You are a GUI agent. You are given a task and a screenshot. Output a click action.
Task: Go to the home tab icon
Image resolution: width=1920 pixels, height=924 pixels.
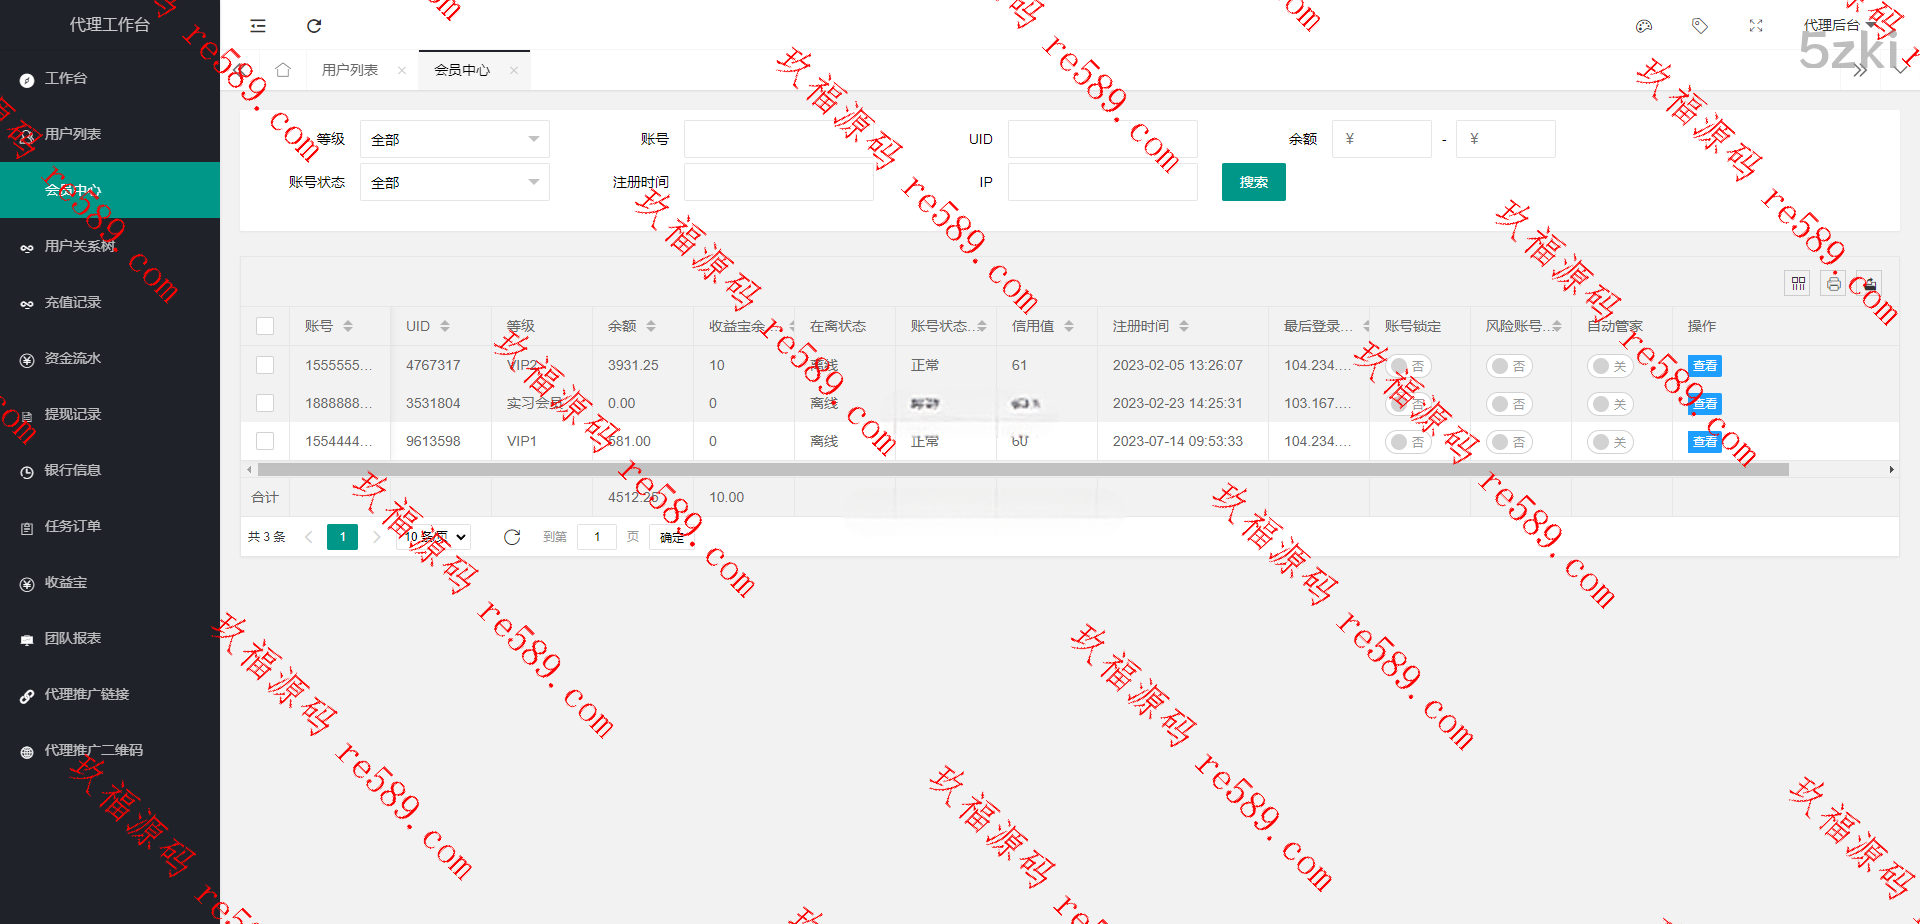pyautogui.click(x=283, y=70)
